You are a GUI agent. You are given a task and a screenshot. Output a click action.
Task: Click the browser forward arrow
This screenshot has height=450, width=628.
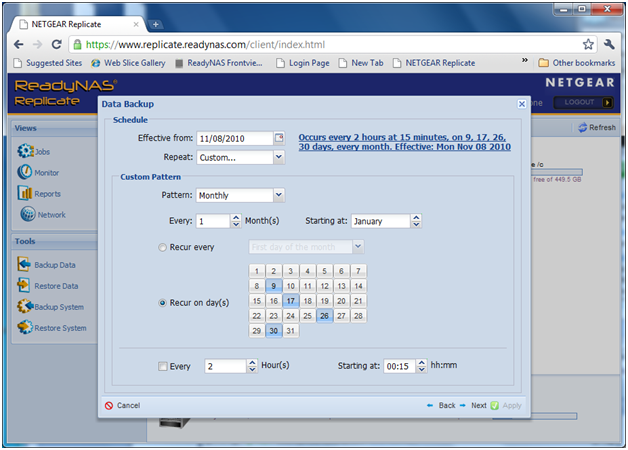[37, 44]
